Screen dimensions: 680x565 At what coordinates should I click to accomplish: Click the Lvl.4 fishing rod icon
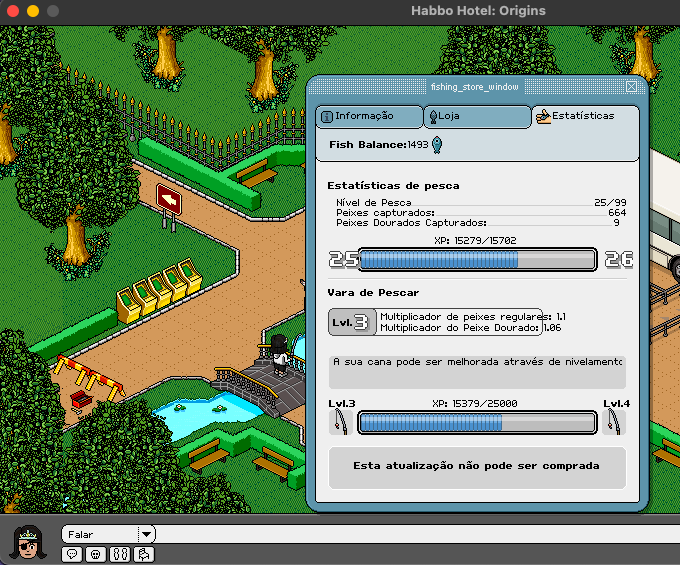click(615, 422)
